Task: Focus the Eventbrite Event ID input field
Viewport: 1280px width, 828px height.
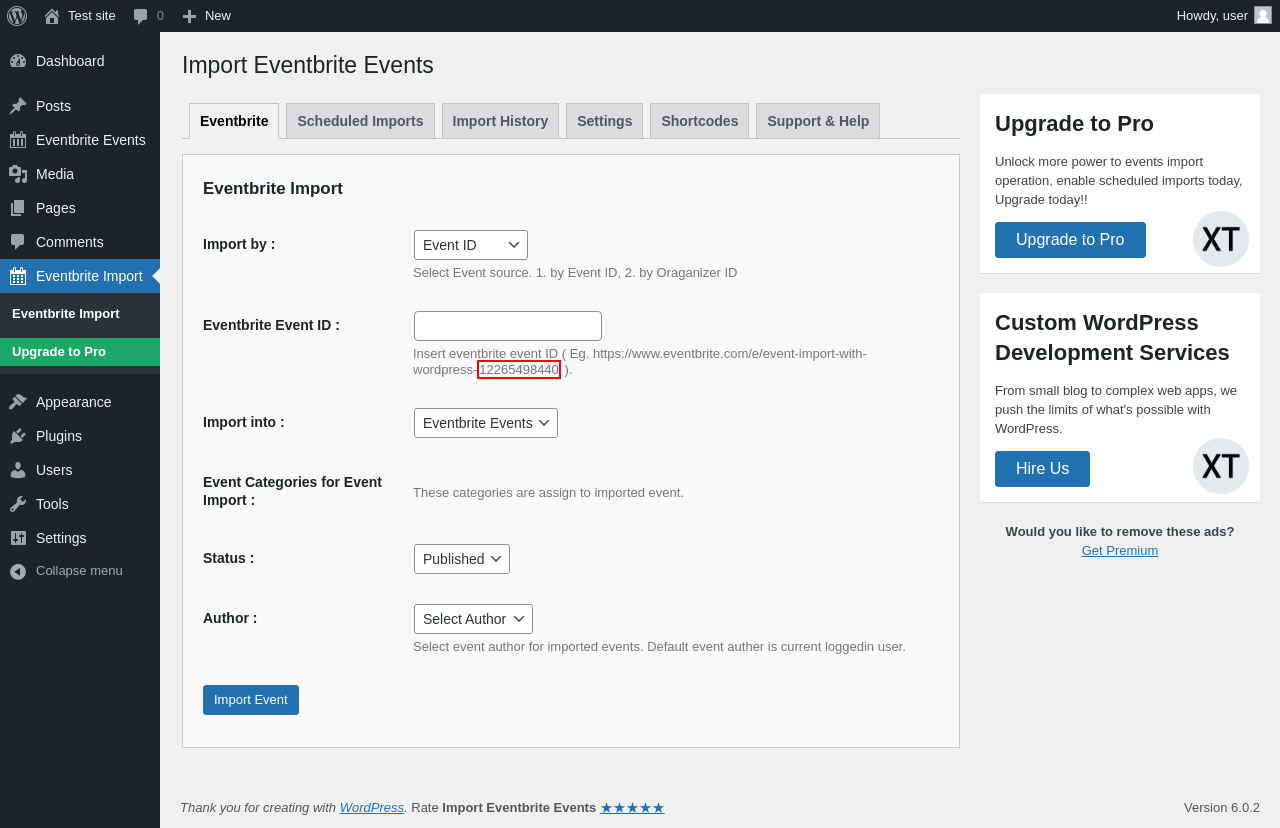Action: coord(508,326)
